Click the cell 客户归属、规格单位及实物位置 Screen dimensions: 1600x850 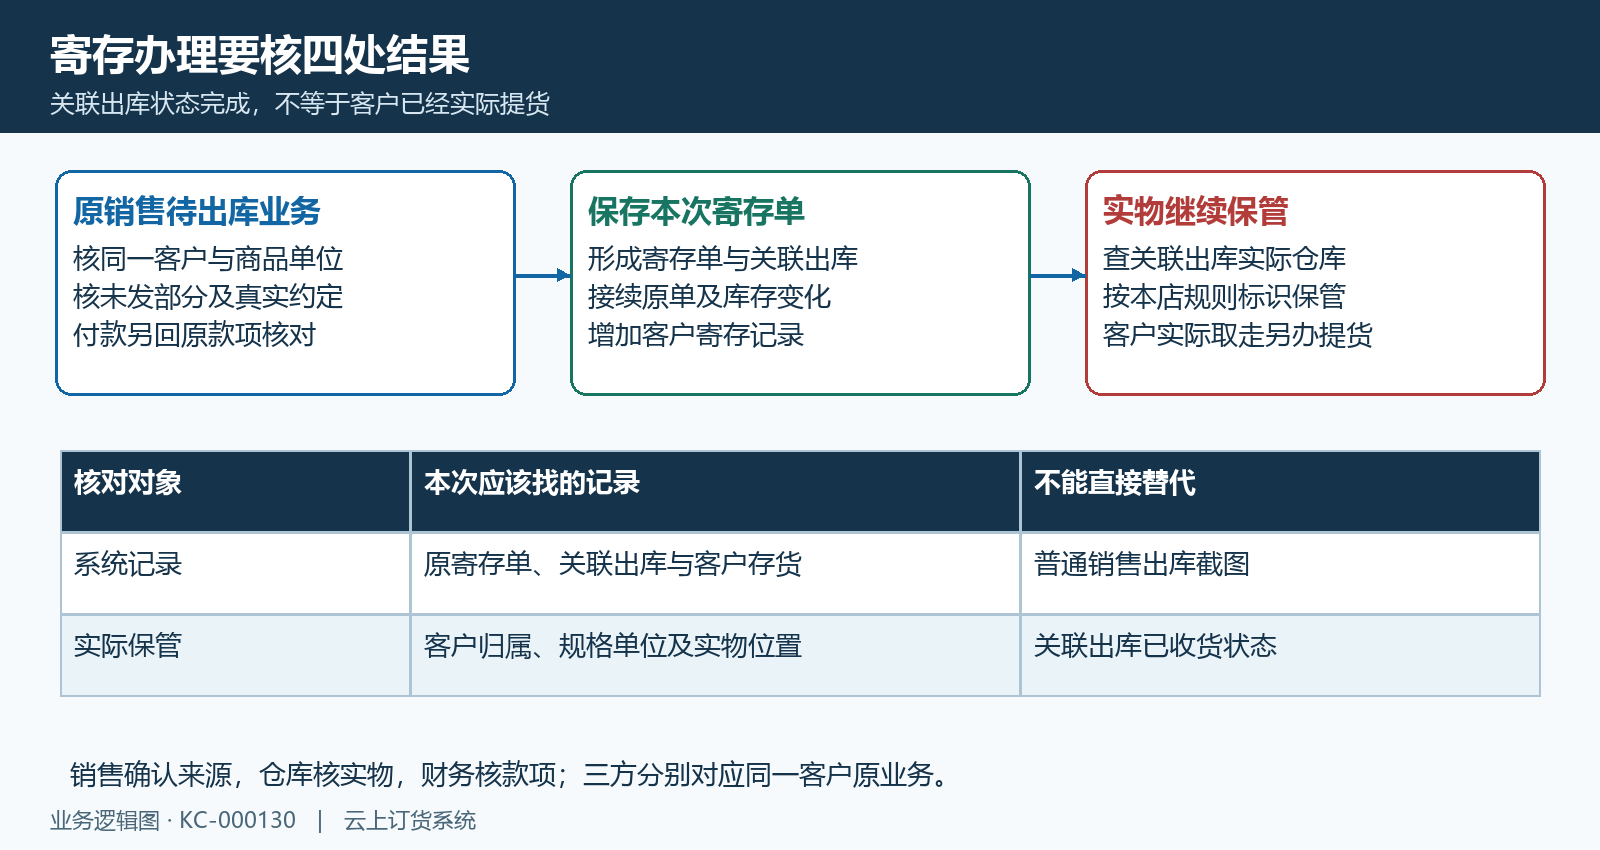[x=716, y=655]
